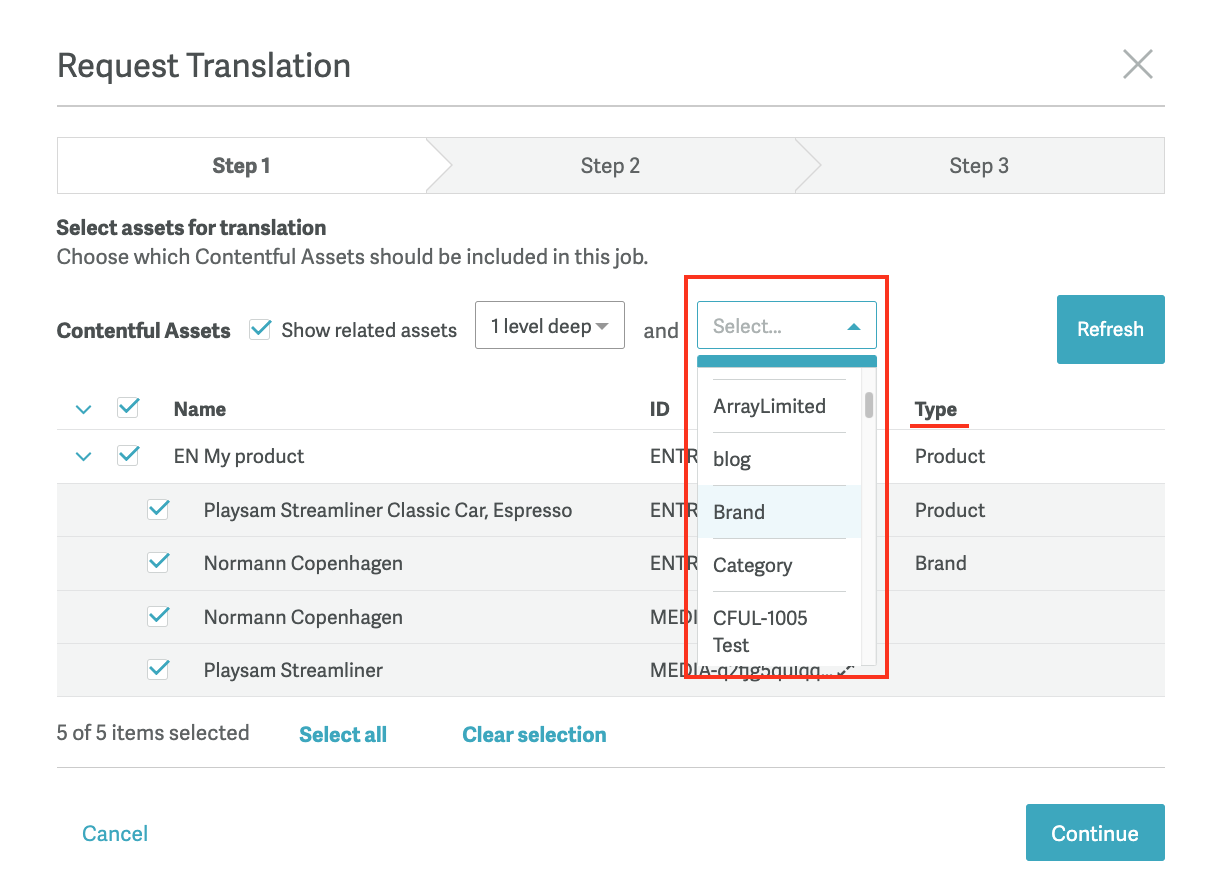The width and height of the screenshot is (1215, 887).
Task: Collapse the EN My product row
Action: pos(84,457)
